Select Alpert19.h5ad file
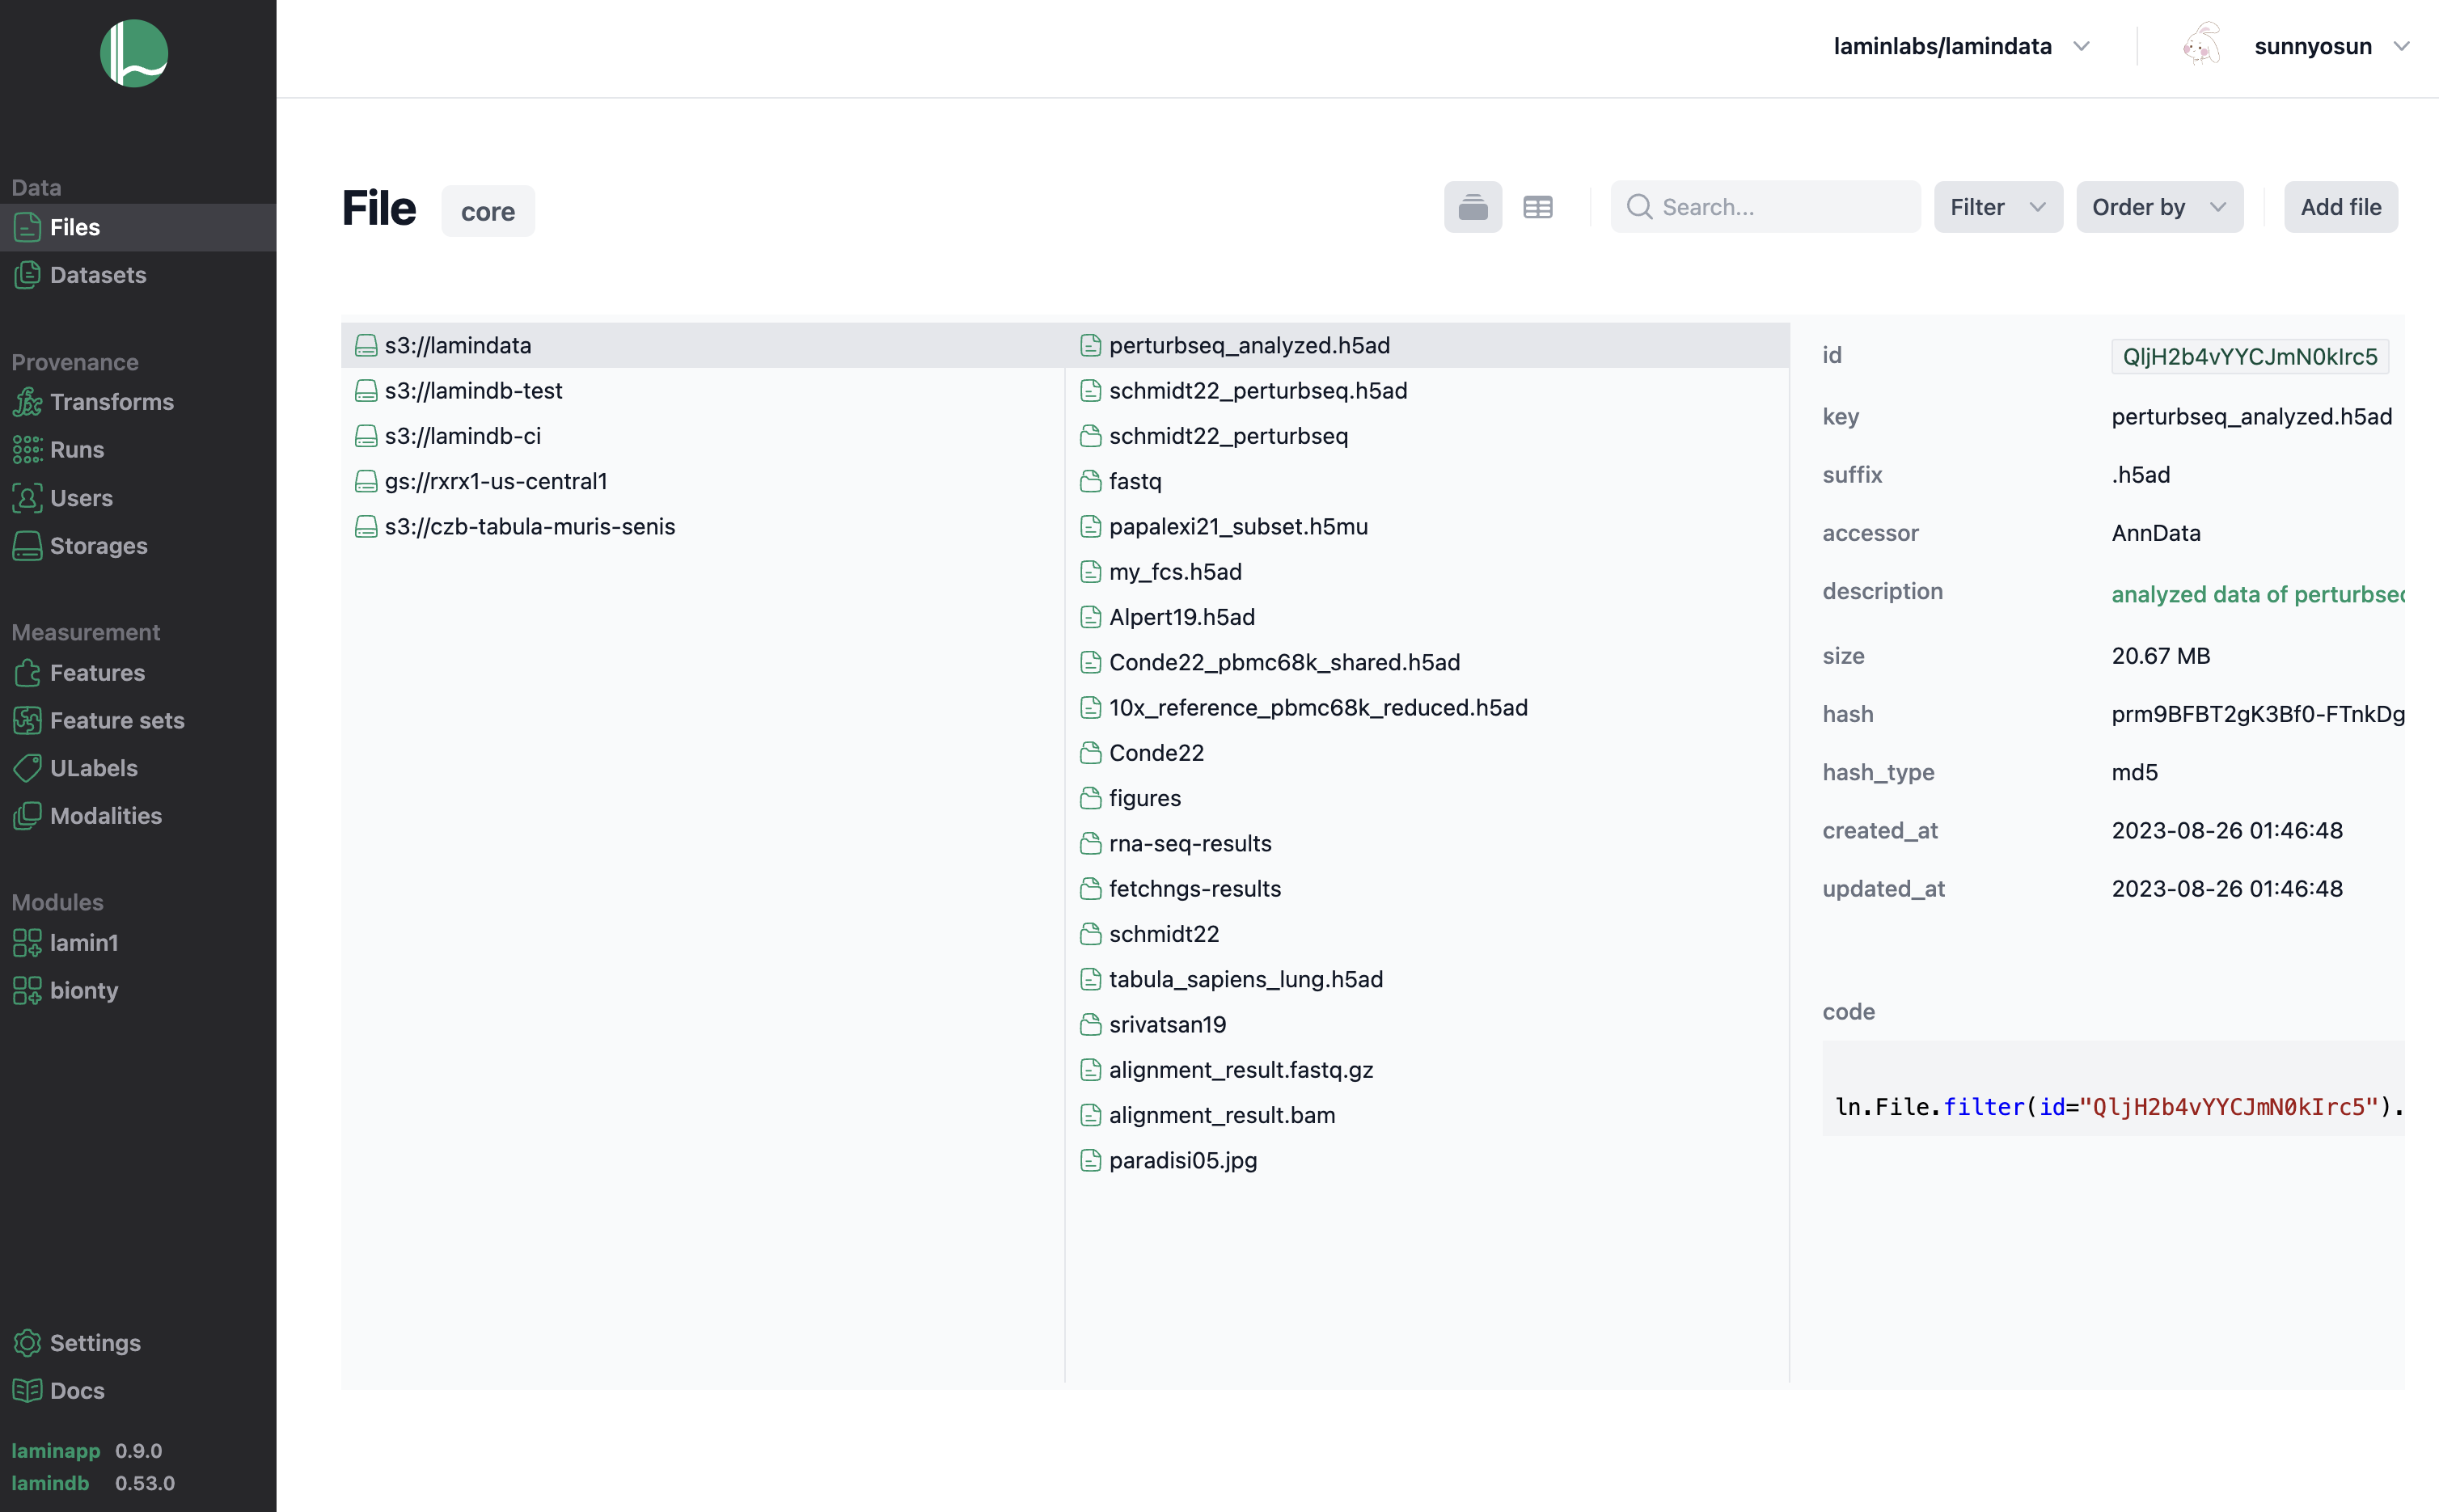The width and height of the screenshot is (2439, 1512). [x=1427, y=617]
